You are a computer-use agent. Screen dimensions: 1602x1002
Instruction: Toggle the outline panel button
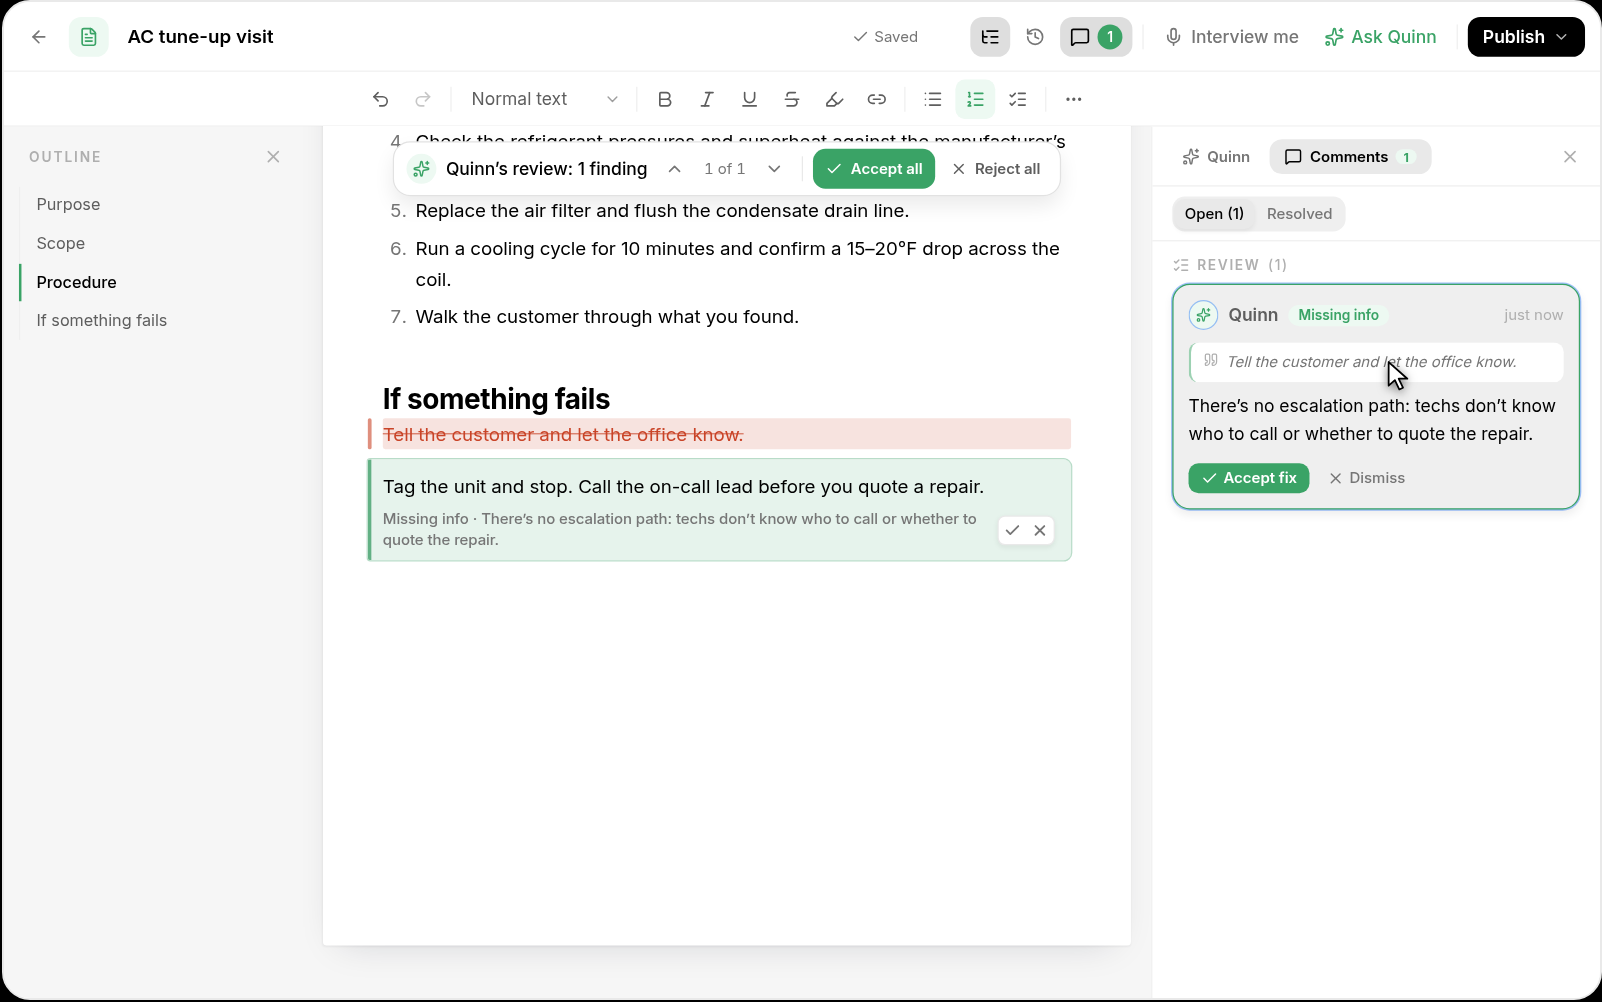tap(990, 37)
